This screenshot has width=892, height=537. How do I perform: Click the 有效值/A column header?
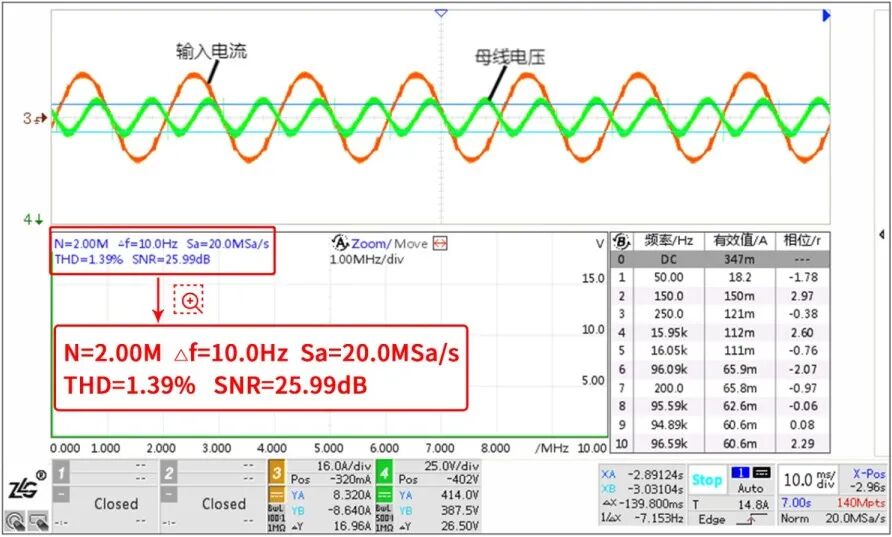click(740, 241)
